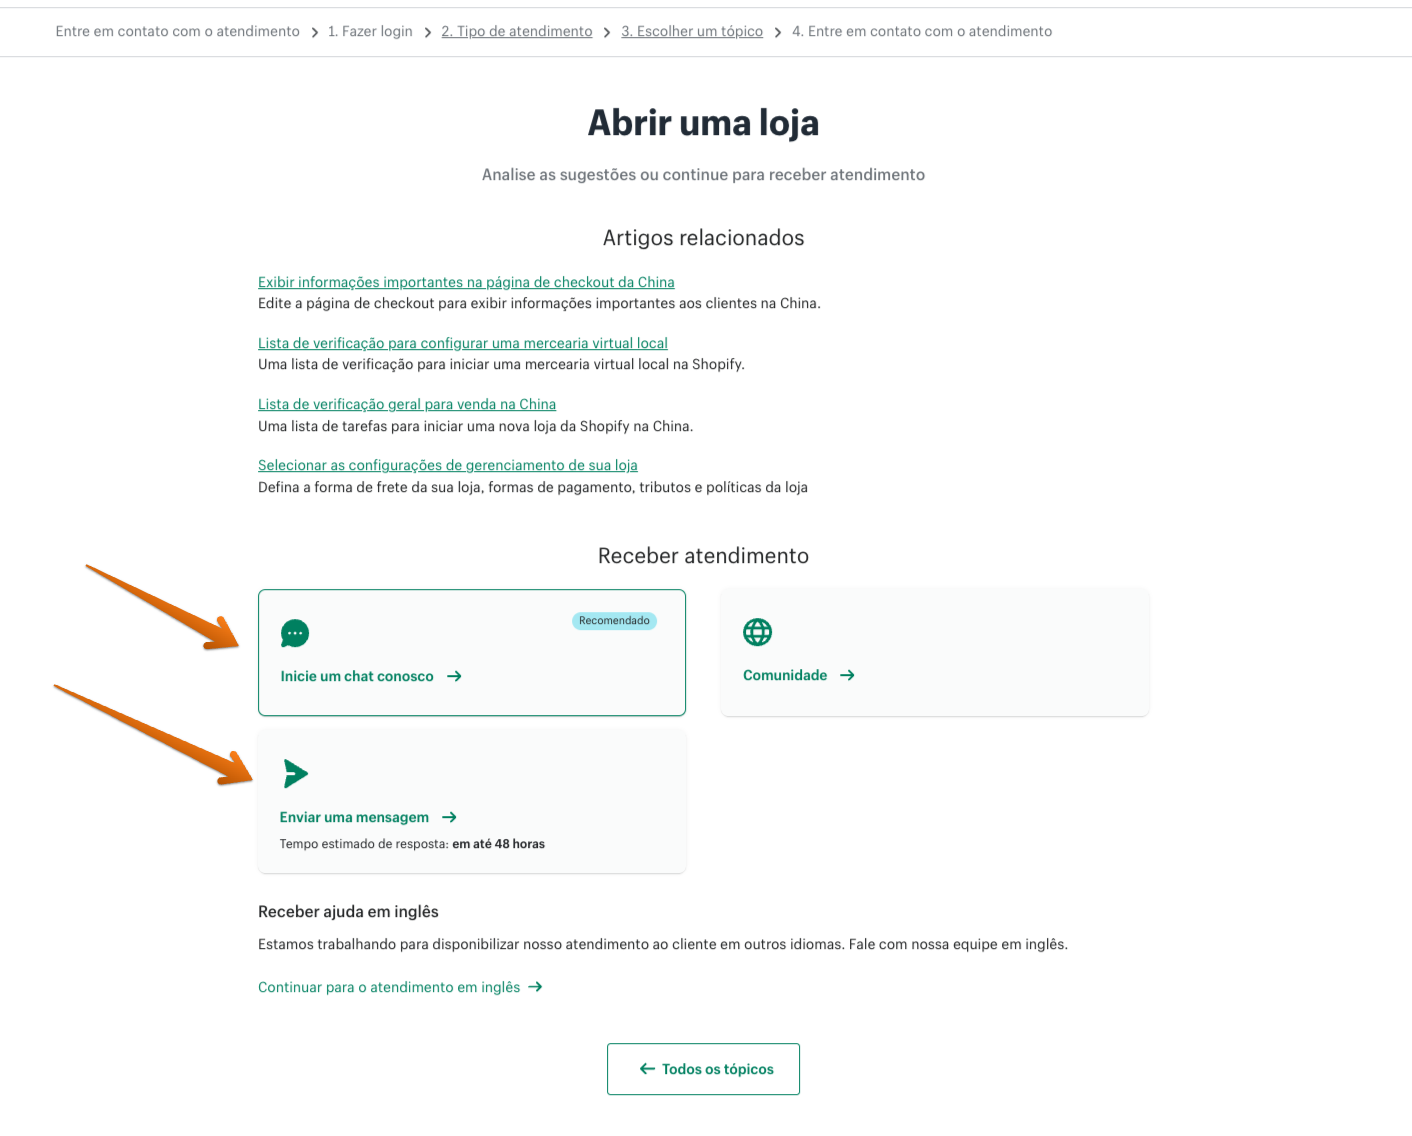Click arrow after atendimento em inglês link
This screenshot has width=1412, height=1136.
click(x=535, y=987)
